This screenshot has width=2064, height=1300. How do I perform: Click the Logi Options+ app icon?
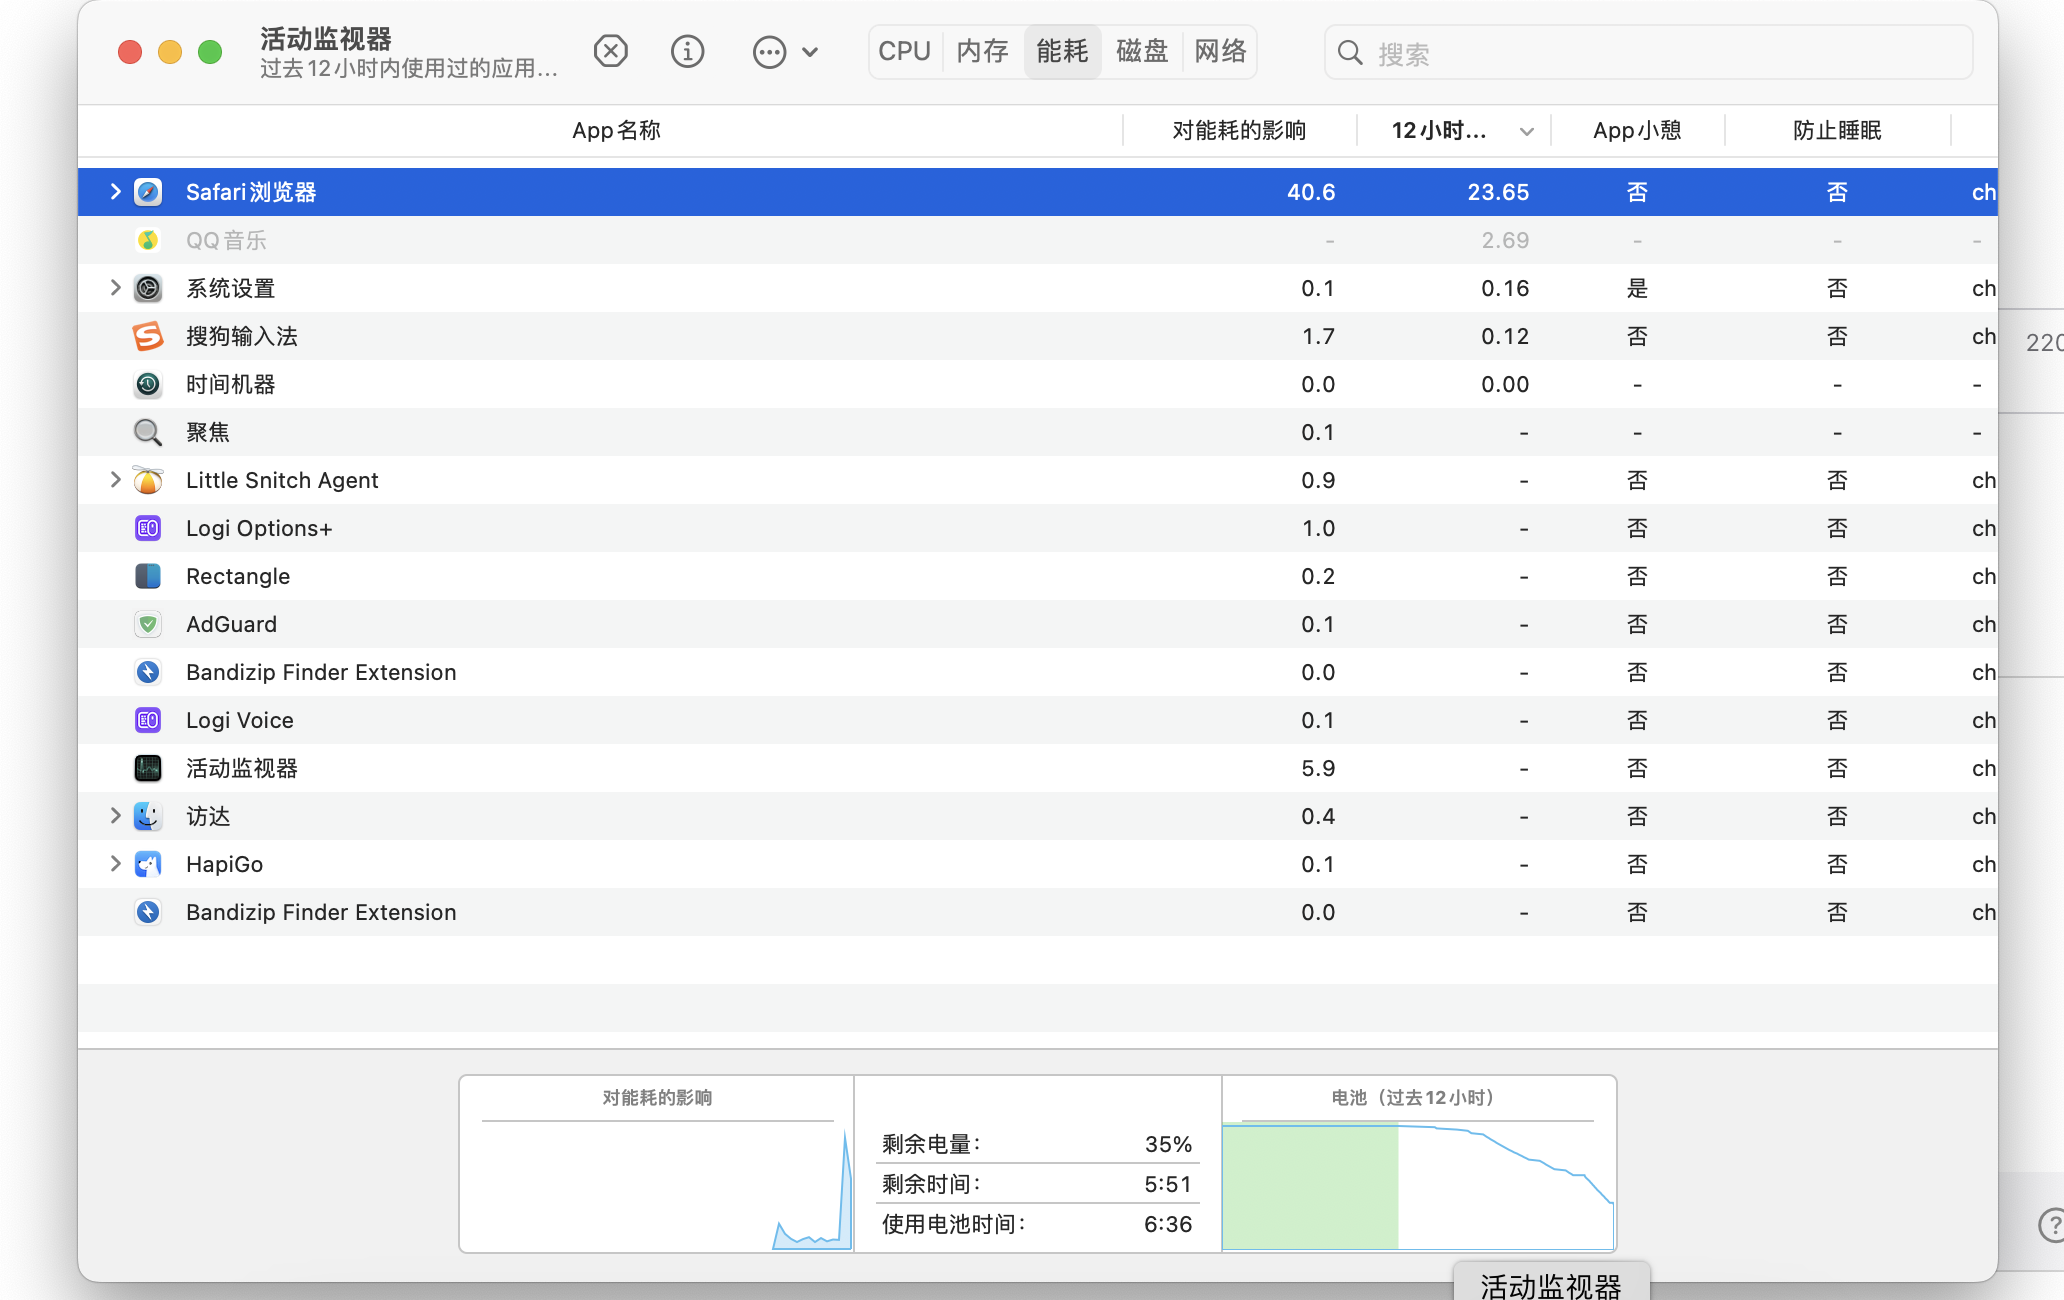click(148, 528)
